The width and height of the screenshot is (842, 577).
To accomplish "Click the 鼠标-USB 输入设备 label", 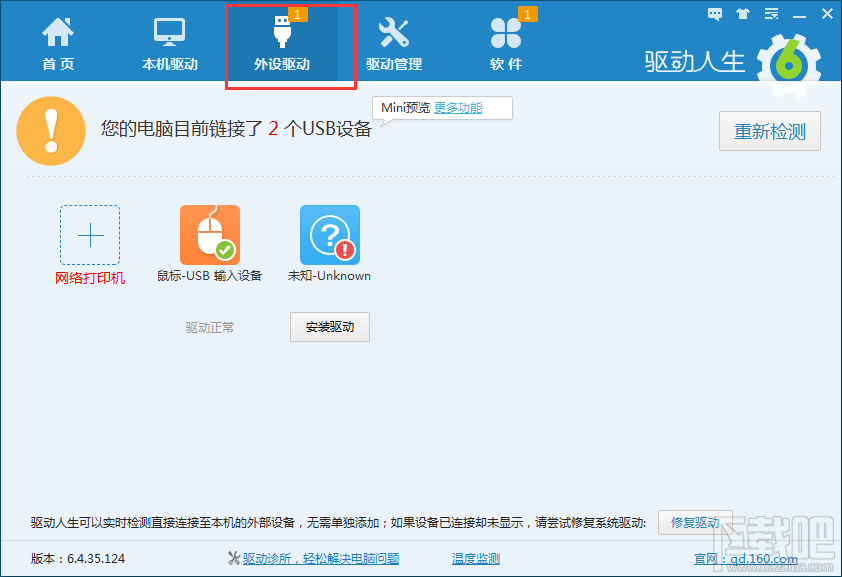I will [209, 276].
